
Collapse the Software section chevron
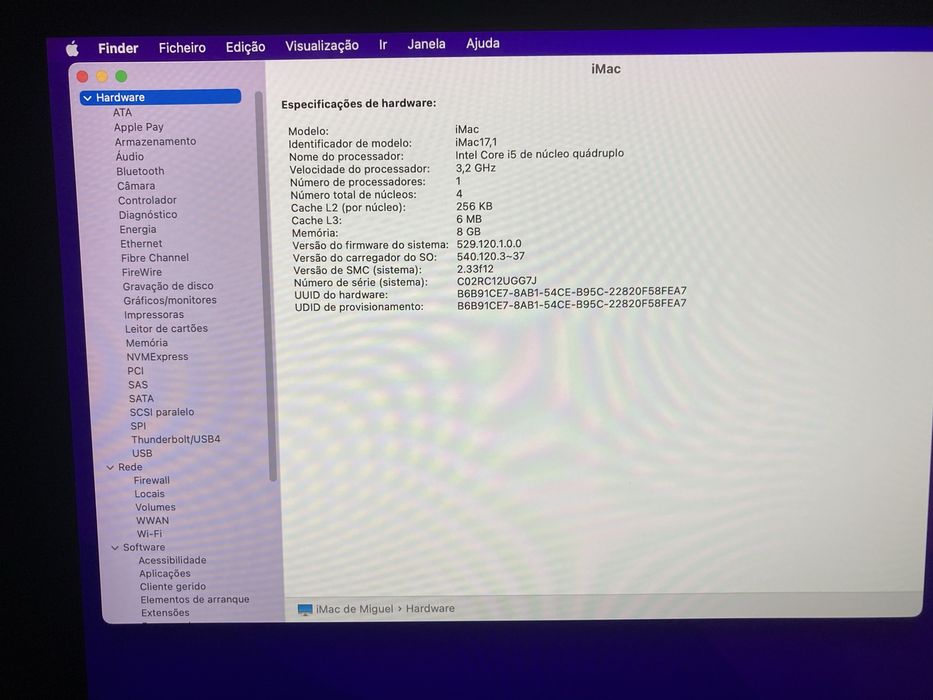(115, 548)
